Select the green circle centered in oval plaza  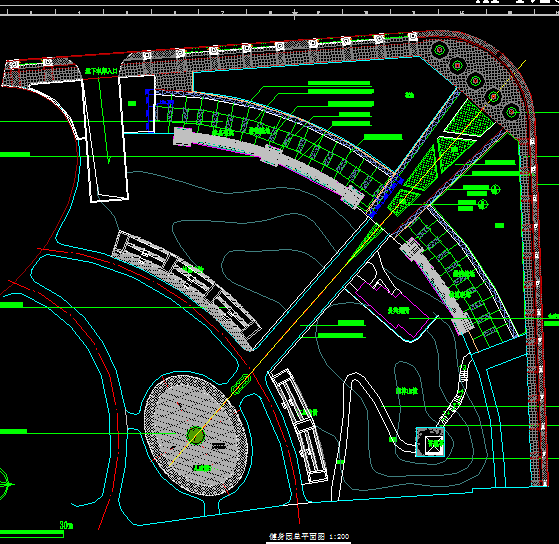(x=196, y=435)
